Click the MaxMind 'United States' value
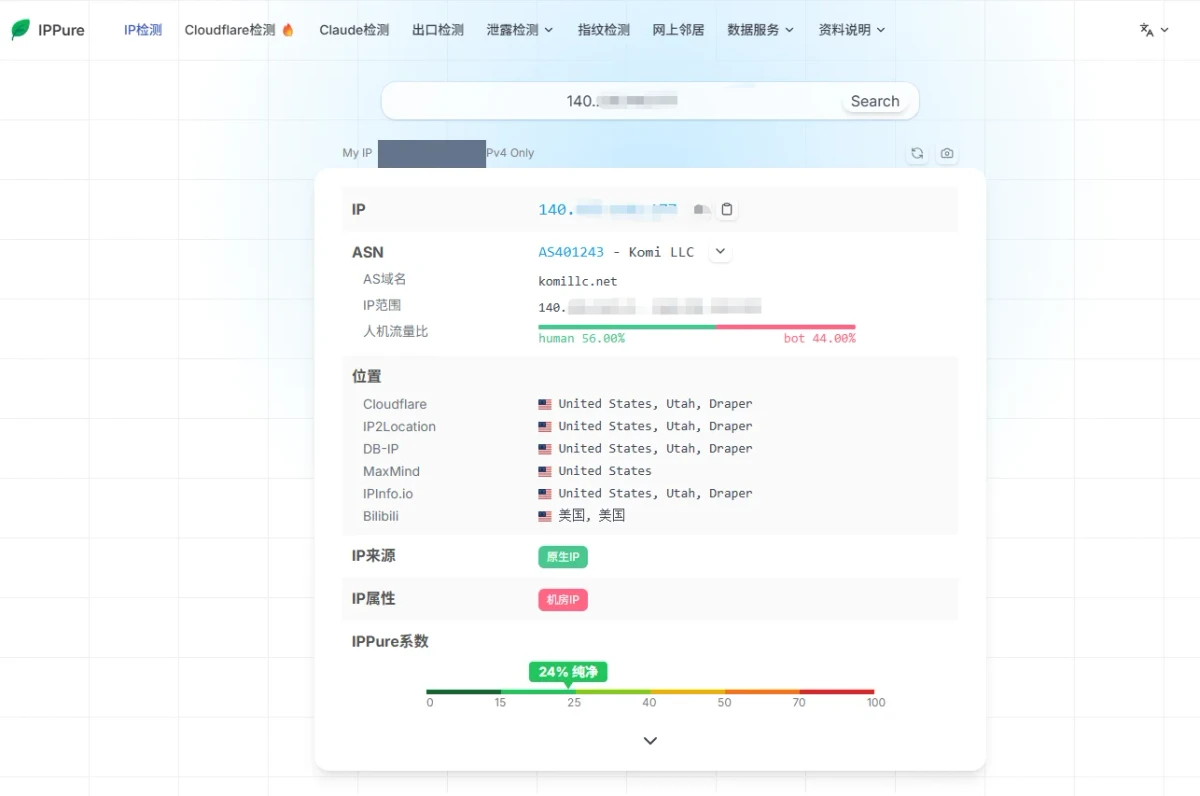The image size is (1200, 796). click(x=605, y=471)
